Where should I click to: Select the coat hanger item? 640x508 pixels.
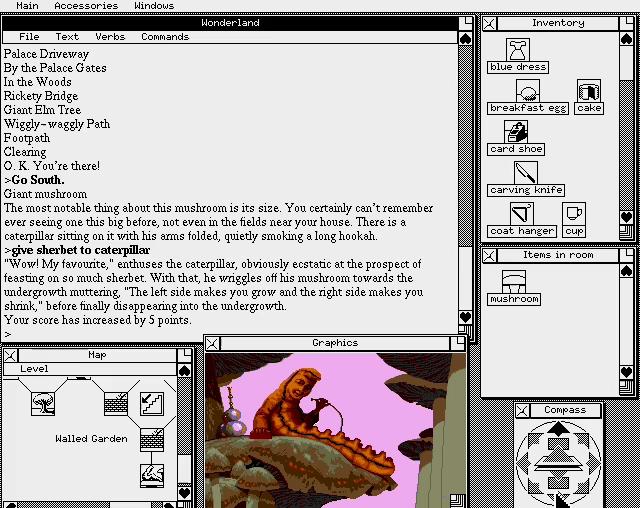(522, 220)
